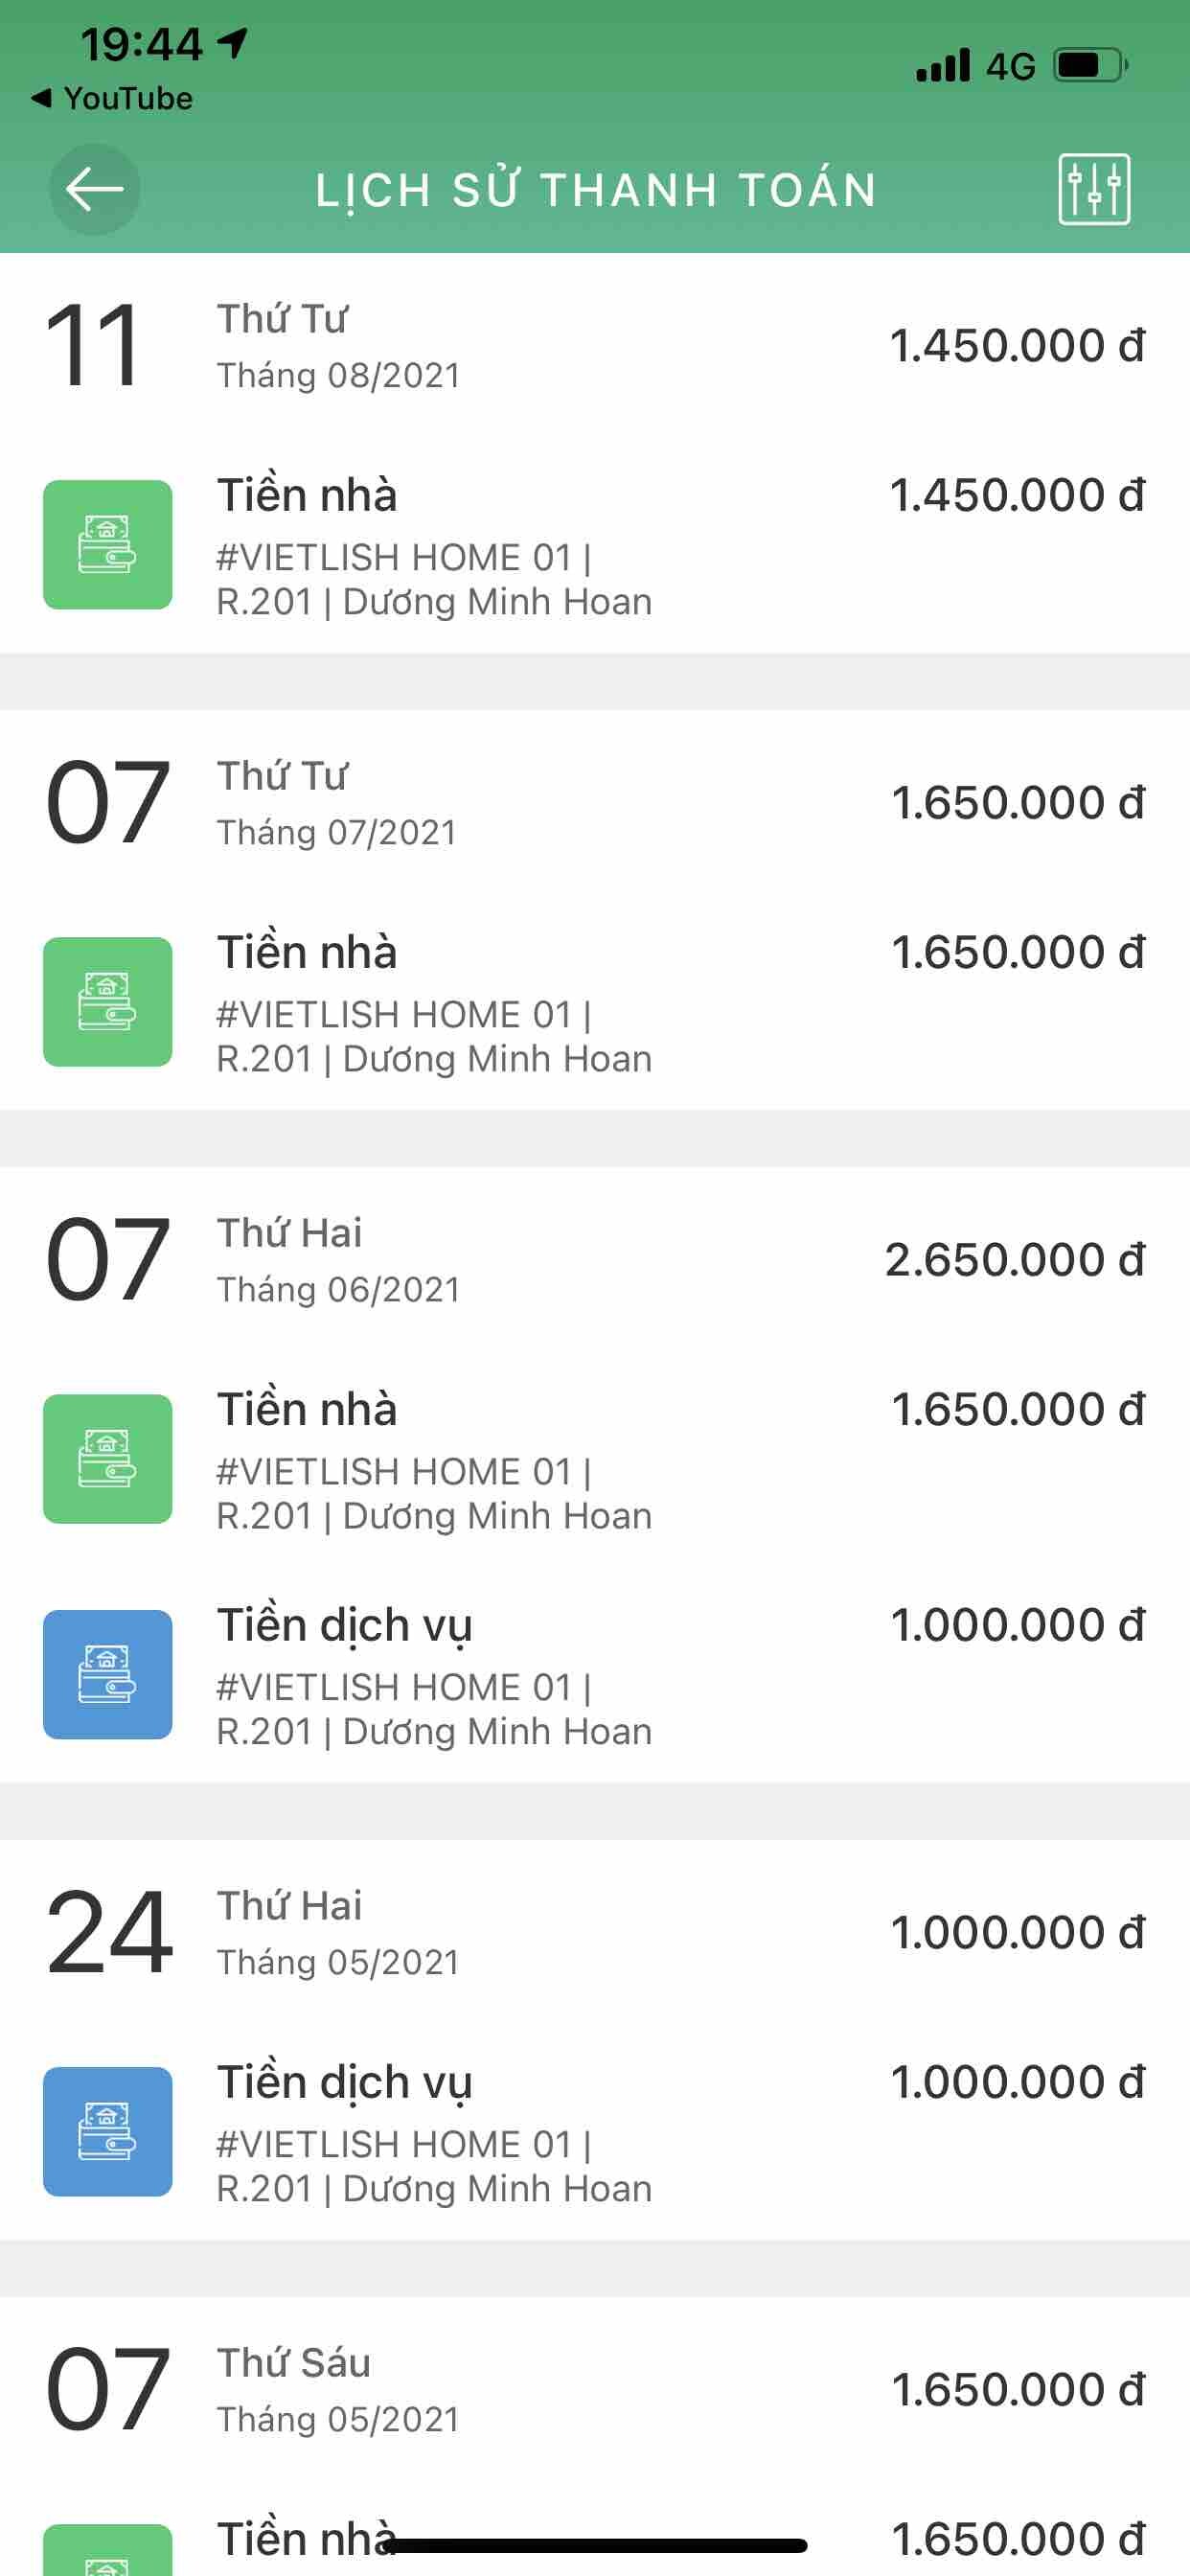Return to YouTube via status bar link
Viewport: 1190px width, 2576px height.
tap(112, 98)
